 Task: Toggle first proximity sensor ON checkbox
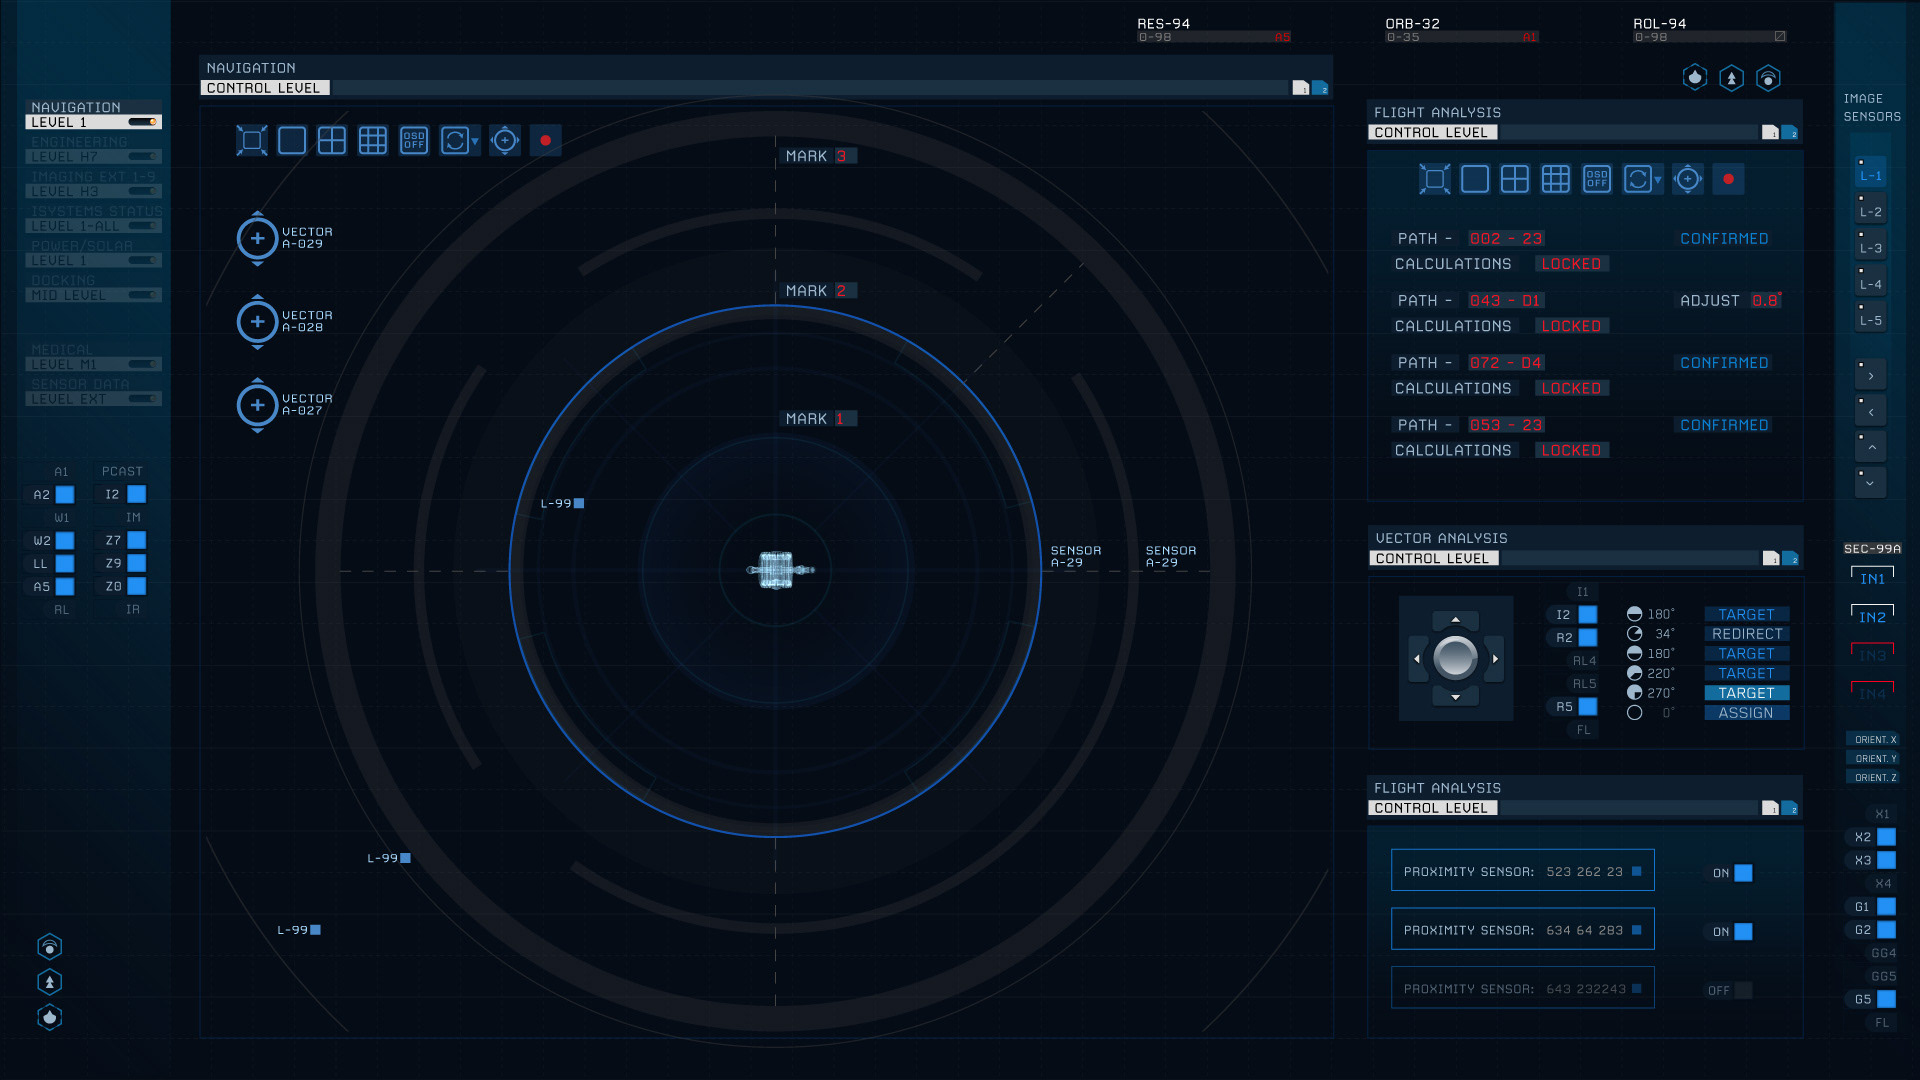1743,873
